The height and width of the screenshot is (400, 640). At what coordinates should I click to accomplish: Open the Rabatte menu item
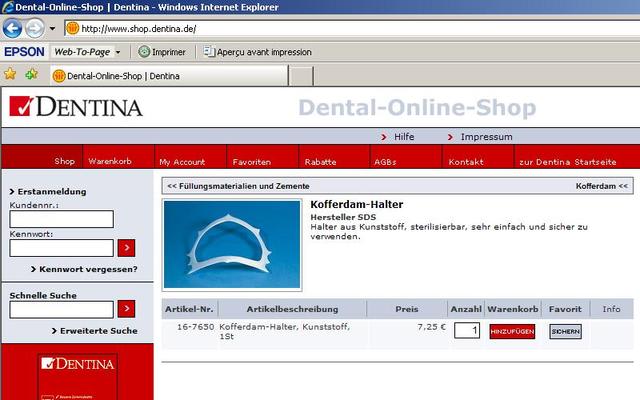click(x=320, y=162)
